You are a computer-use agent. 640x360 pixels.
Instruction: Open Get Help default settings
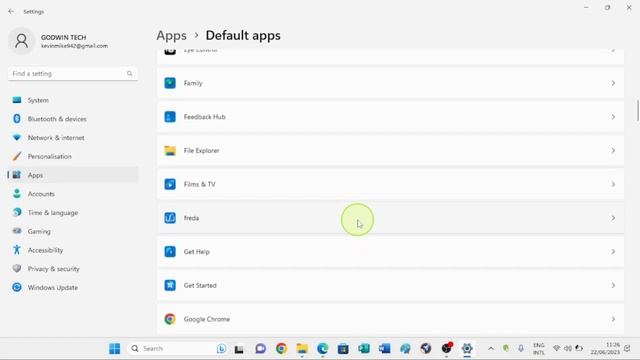(390, 252)
